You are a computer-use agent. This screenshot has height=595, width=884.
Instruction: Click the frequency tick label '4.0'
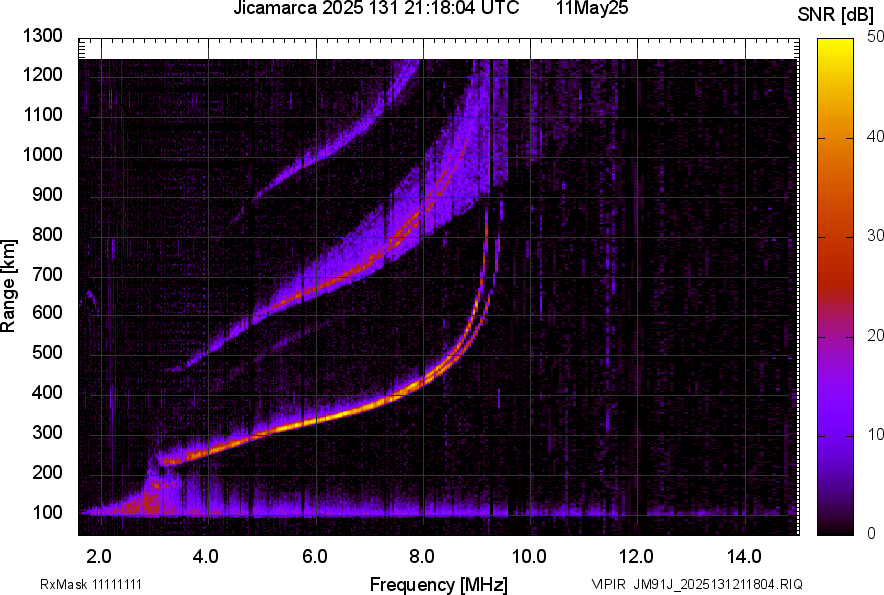(206, 557)
